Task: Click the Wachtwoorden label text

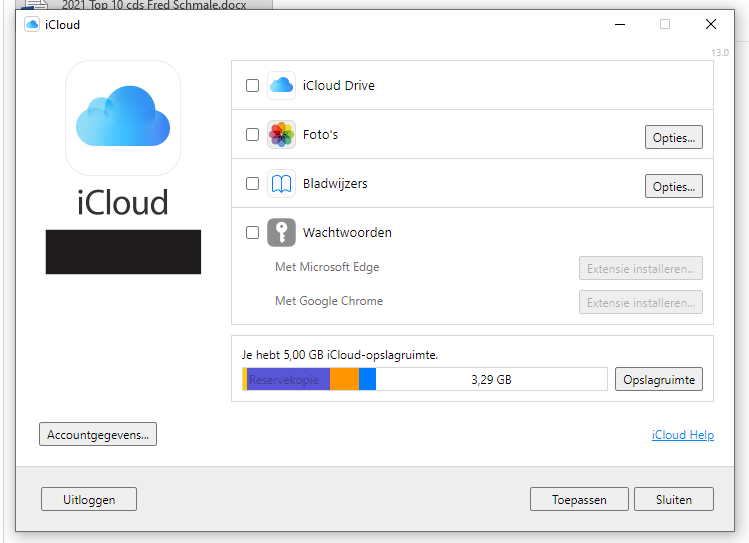Action: (347, 233)
